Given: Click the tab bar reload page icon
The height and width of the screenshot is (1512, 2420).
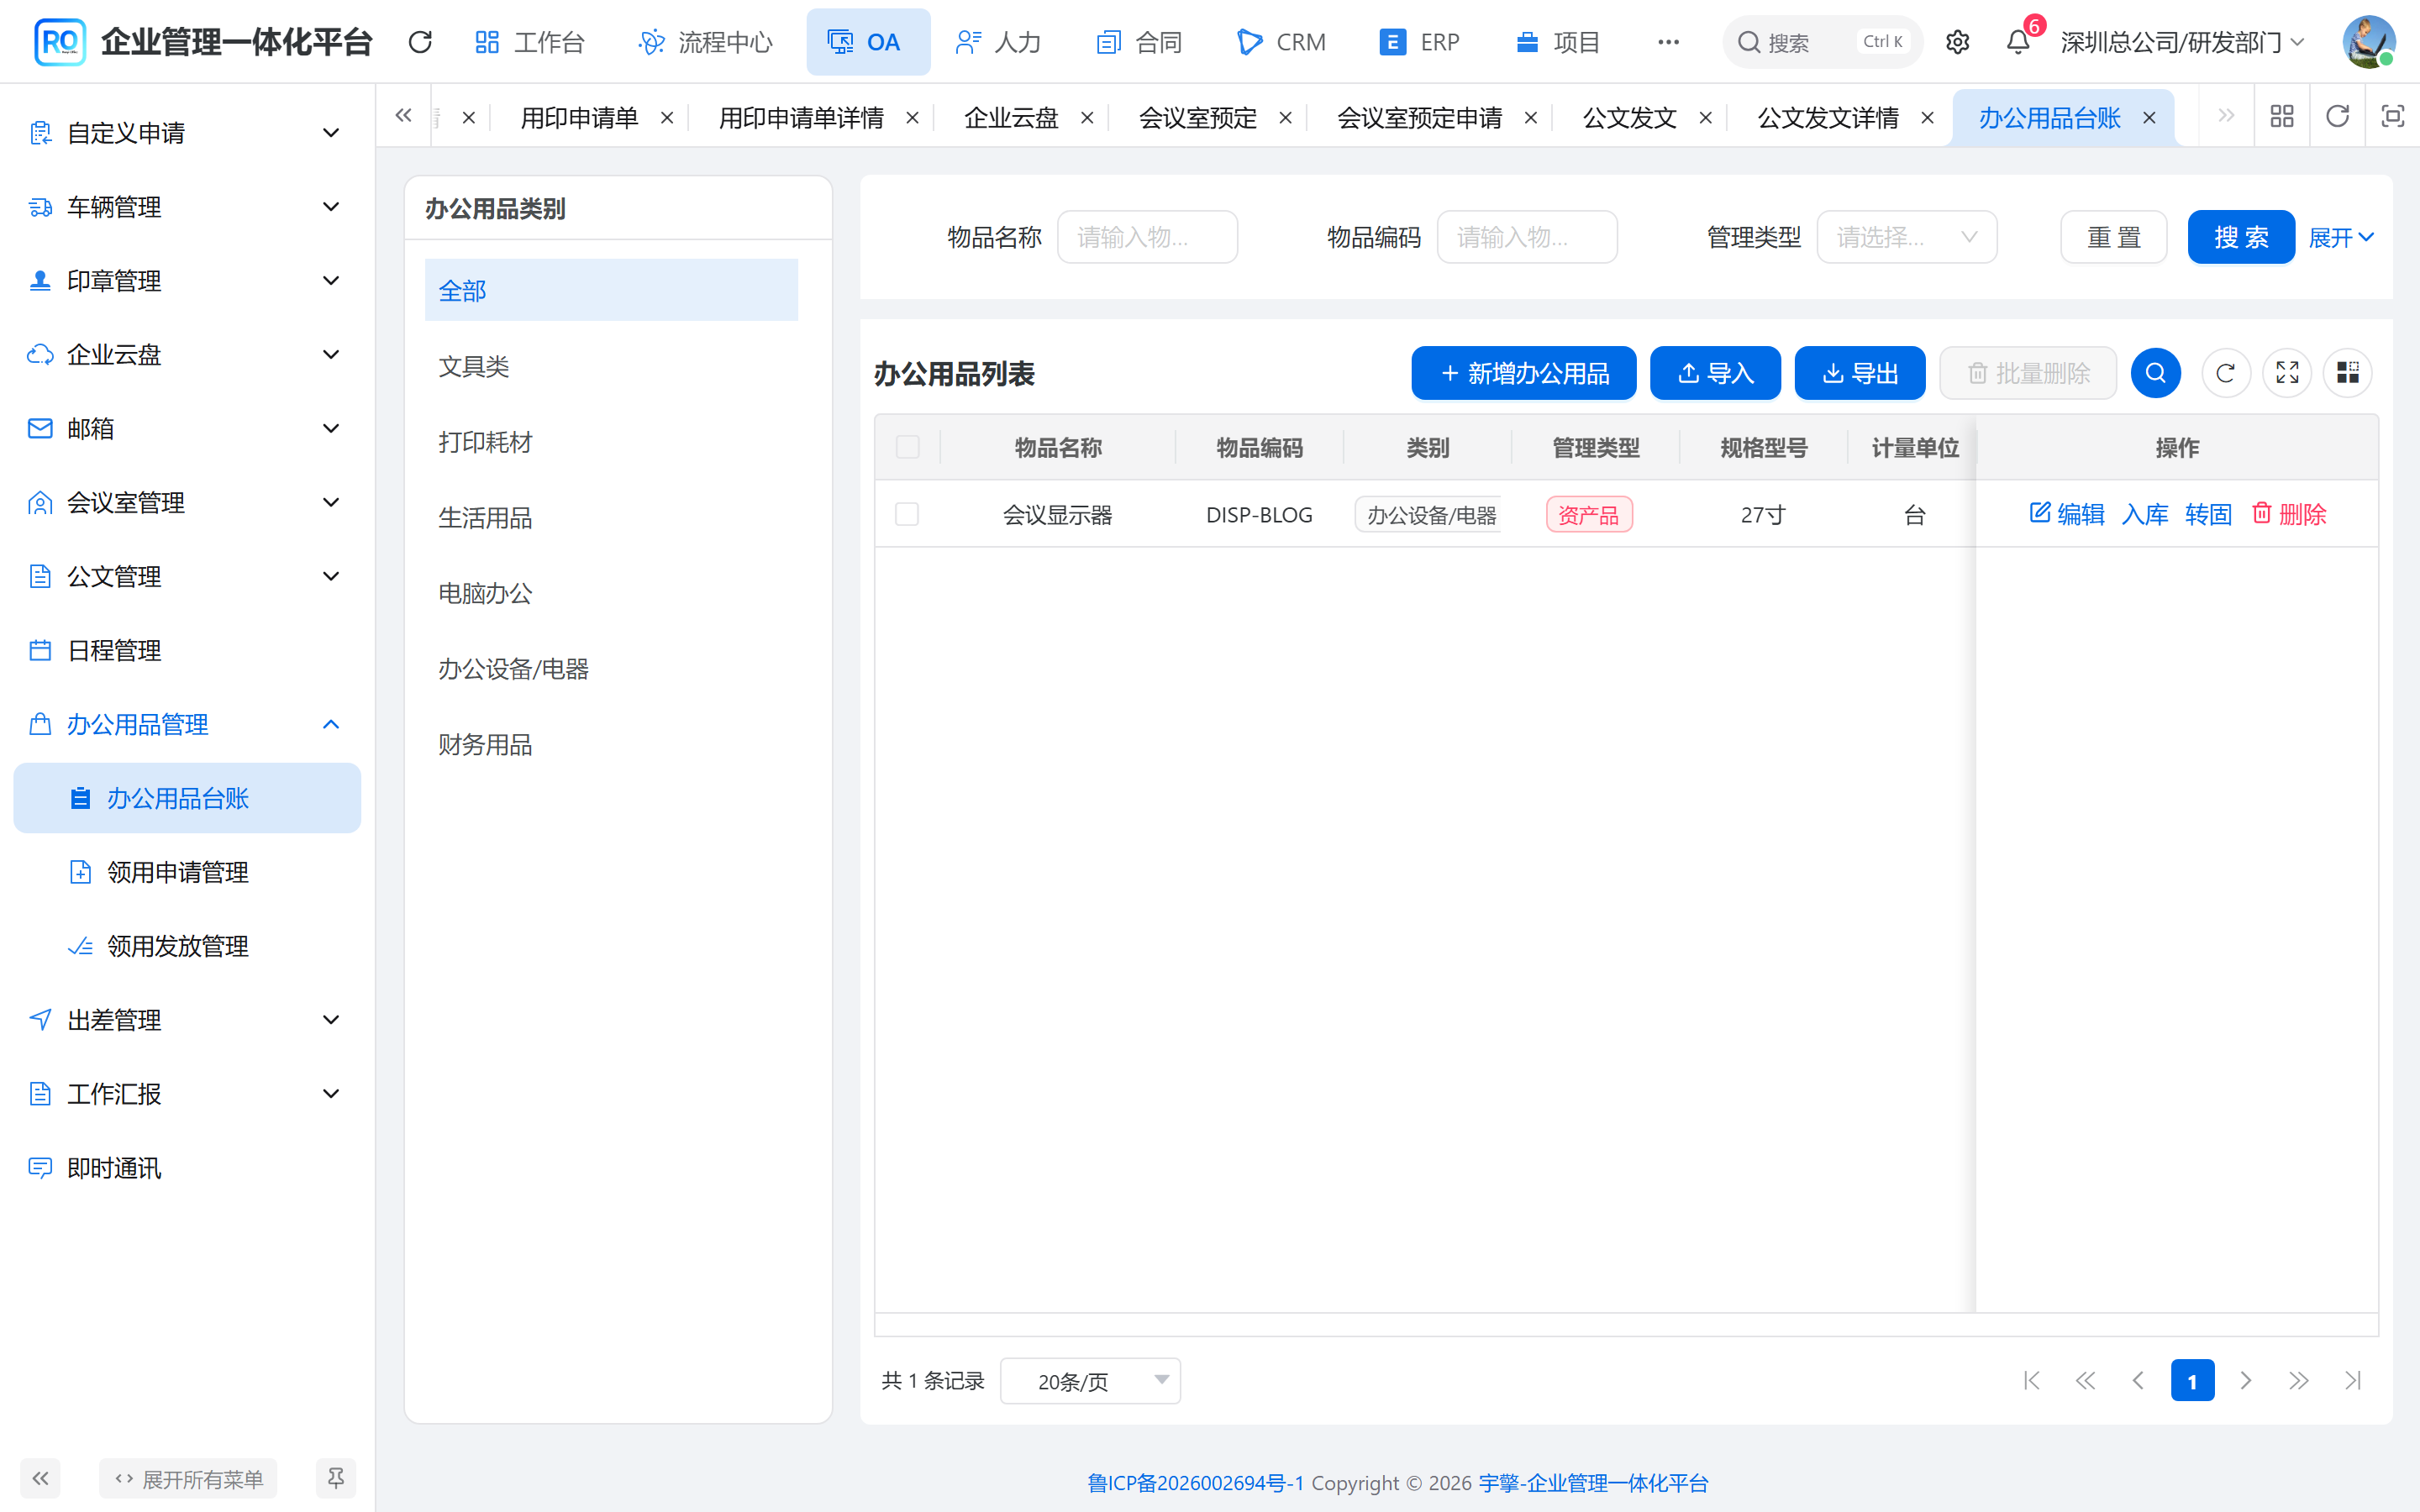Looking at the screenshot, I should point(2337,117).
